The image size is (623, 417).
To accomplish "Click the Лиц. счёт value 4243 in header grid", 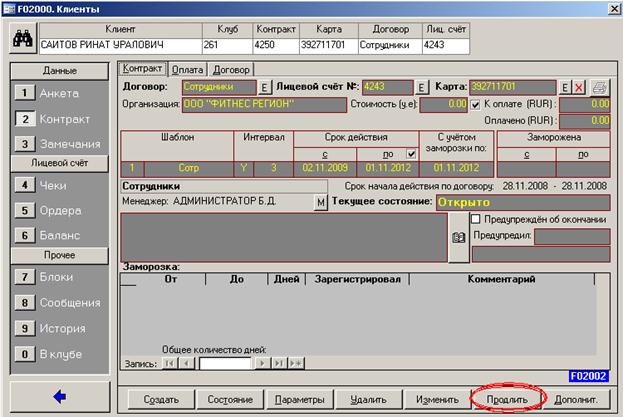I will [446, 45].
